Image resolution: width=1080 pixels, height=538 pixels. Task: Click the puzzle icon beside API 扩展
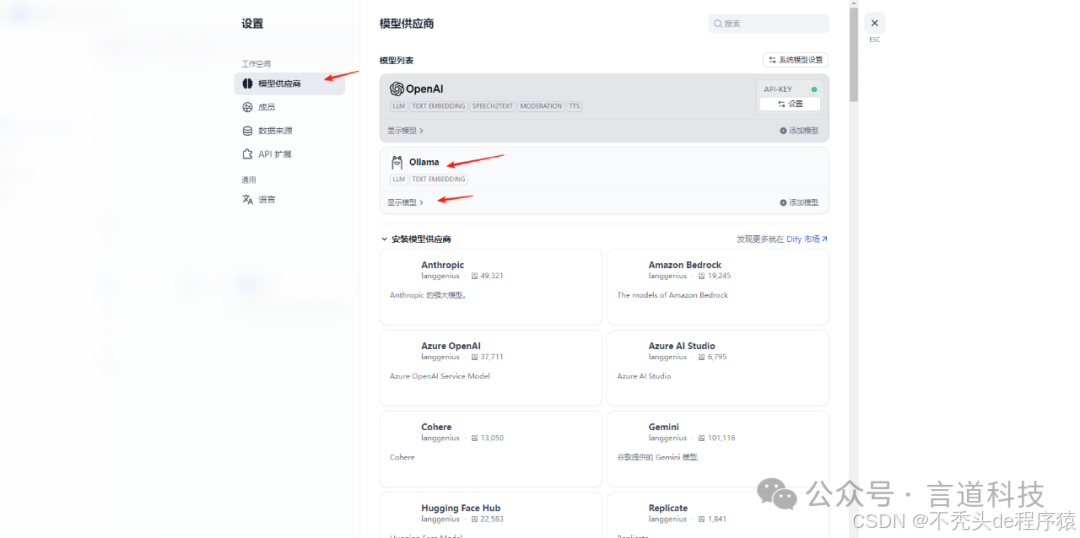(247, 154)
